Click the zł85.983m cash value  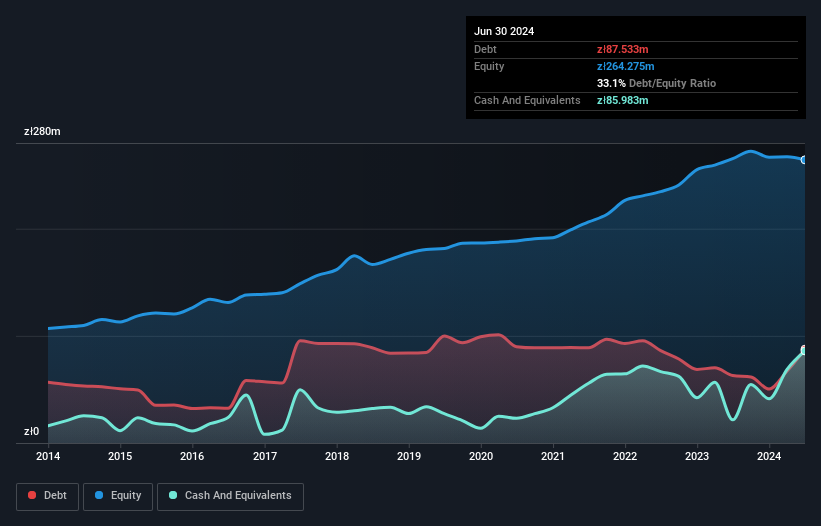tap(623, 100)
